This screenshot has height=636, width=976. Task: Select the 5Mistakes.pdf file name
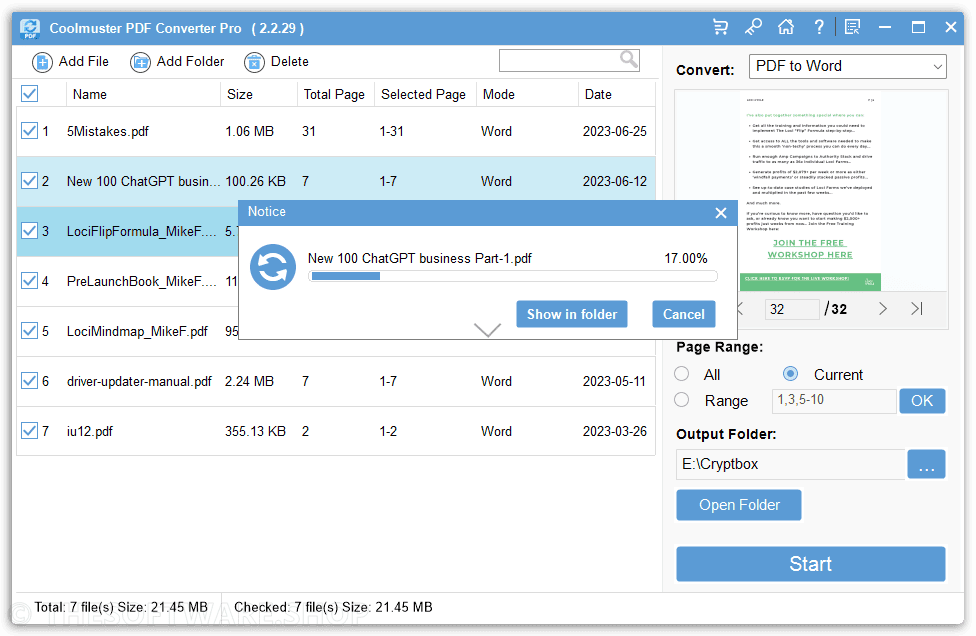[x=108, y=131]
